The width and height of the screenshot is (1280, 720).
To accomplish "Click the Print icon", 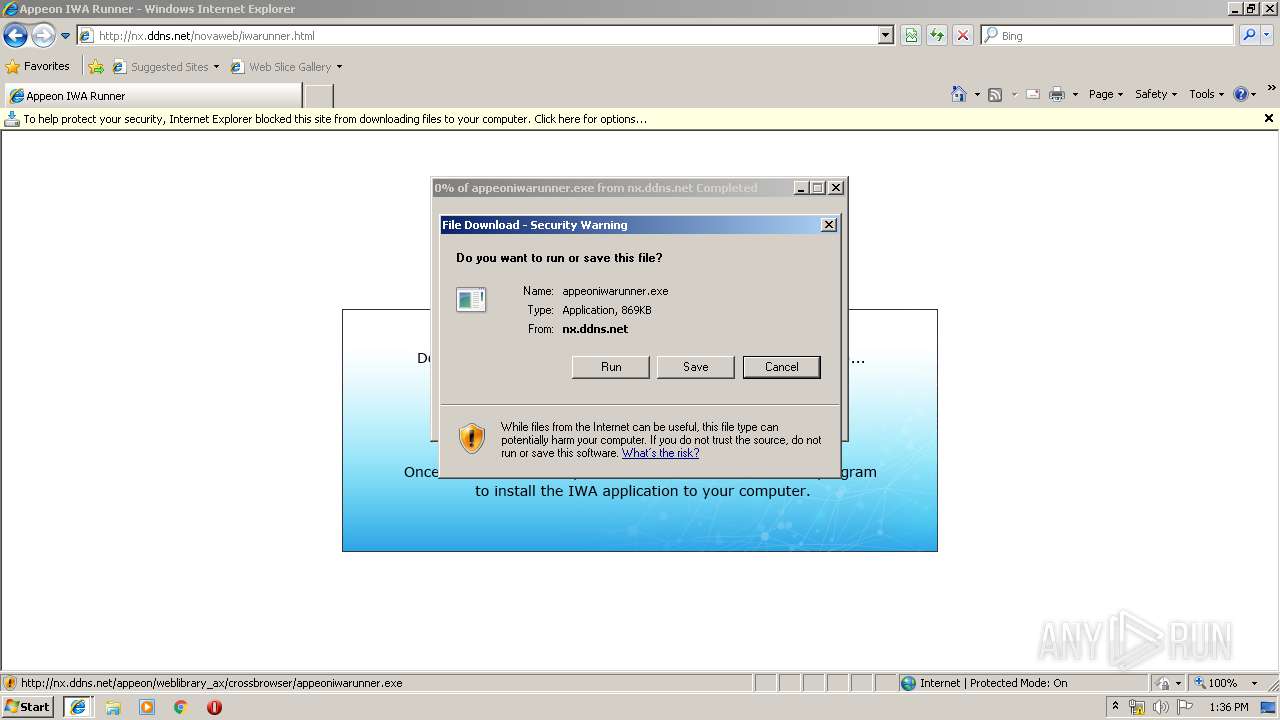I will [x=1057, y=94].
